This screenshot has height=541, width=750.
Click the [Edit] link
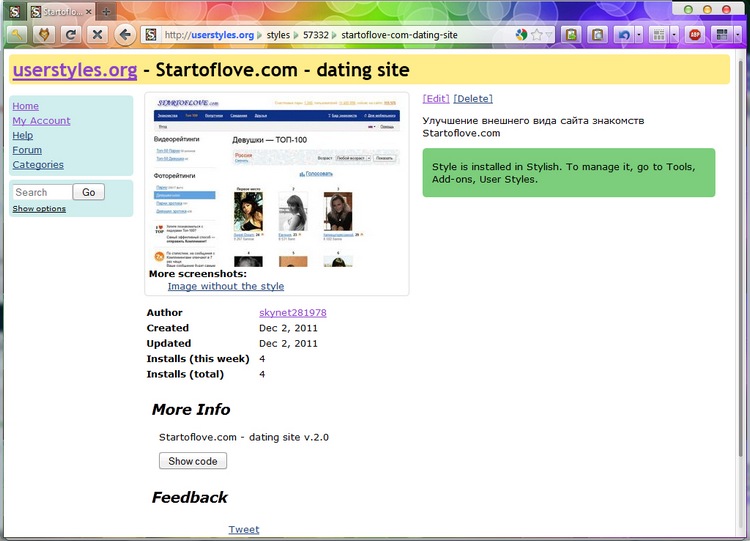436,99
